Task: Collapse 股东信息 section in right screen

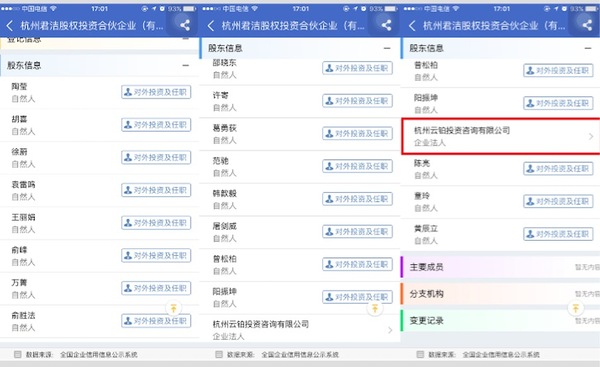Action: (588, 48)
